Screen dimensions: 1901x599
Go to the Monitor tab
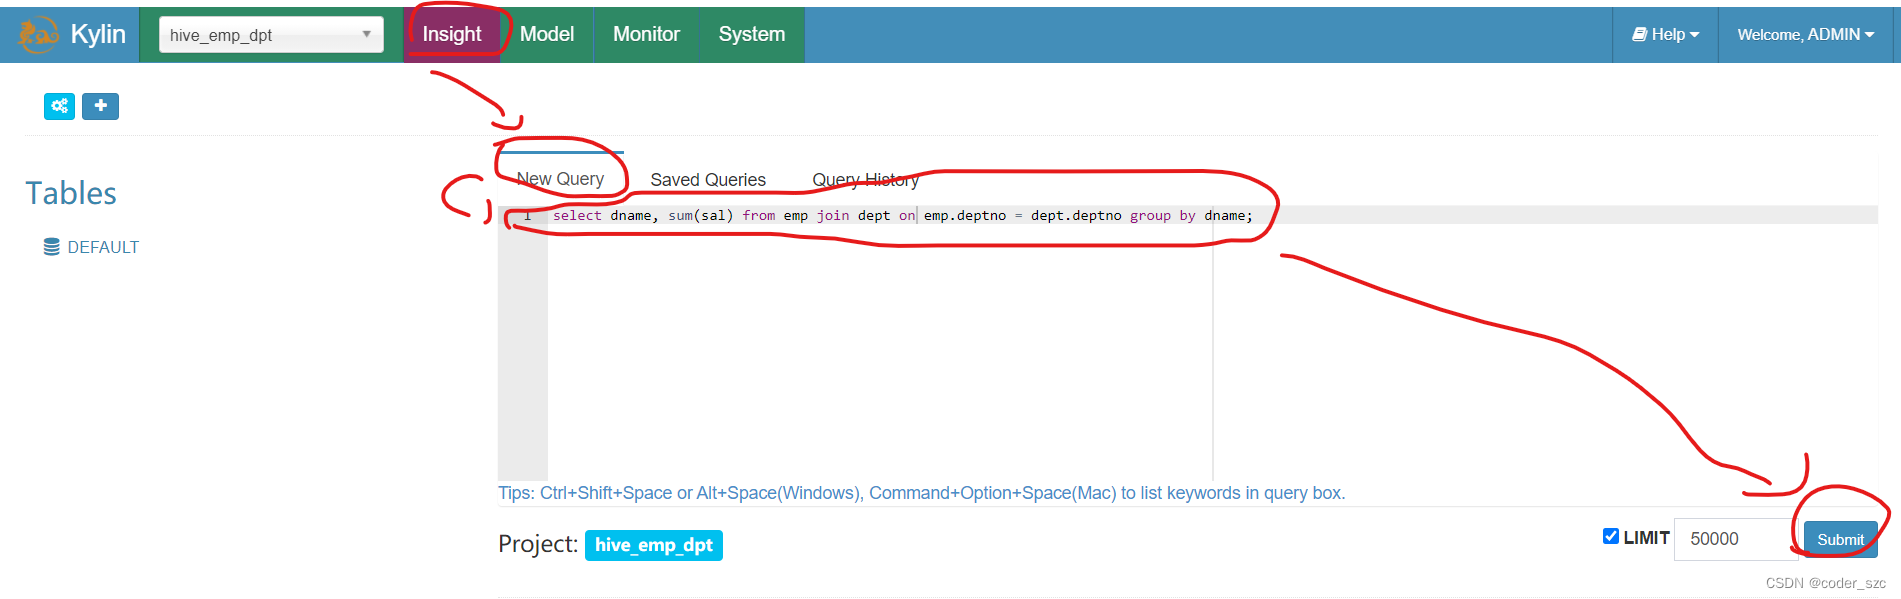point(646,34)
